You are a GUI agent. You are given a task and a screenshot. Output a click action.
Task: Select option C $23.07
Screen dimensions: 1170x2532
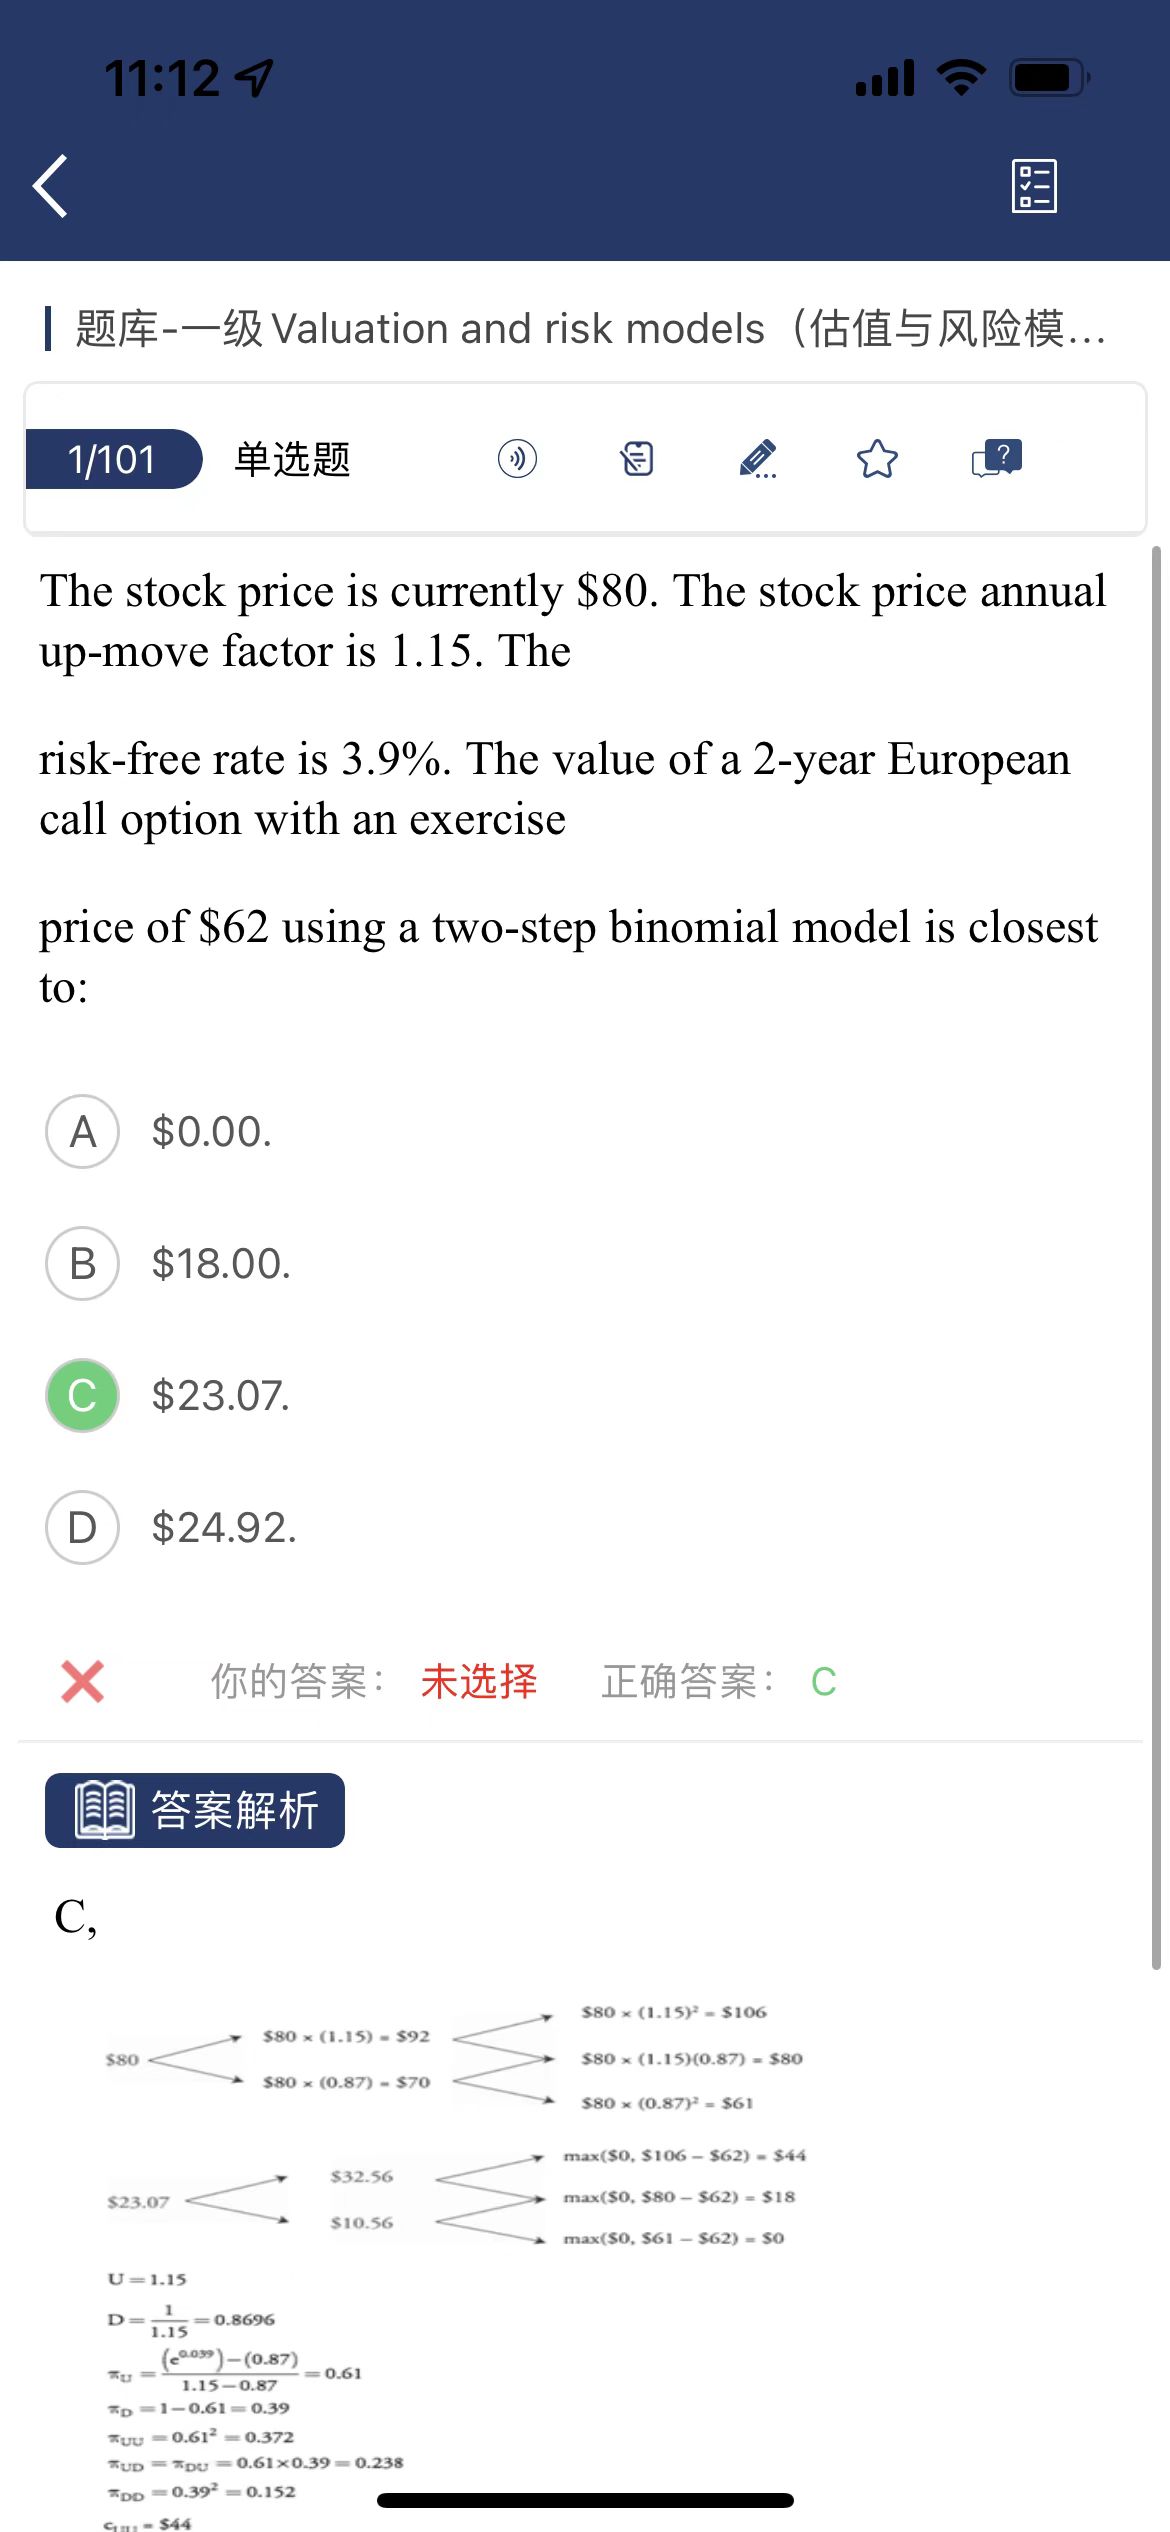click(x=83, y=1396)
